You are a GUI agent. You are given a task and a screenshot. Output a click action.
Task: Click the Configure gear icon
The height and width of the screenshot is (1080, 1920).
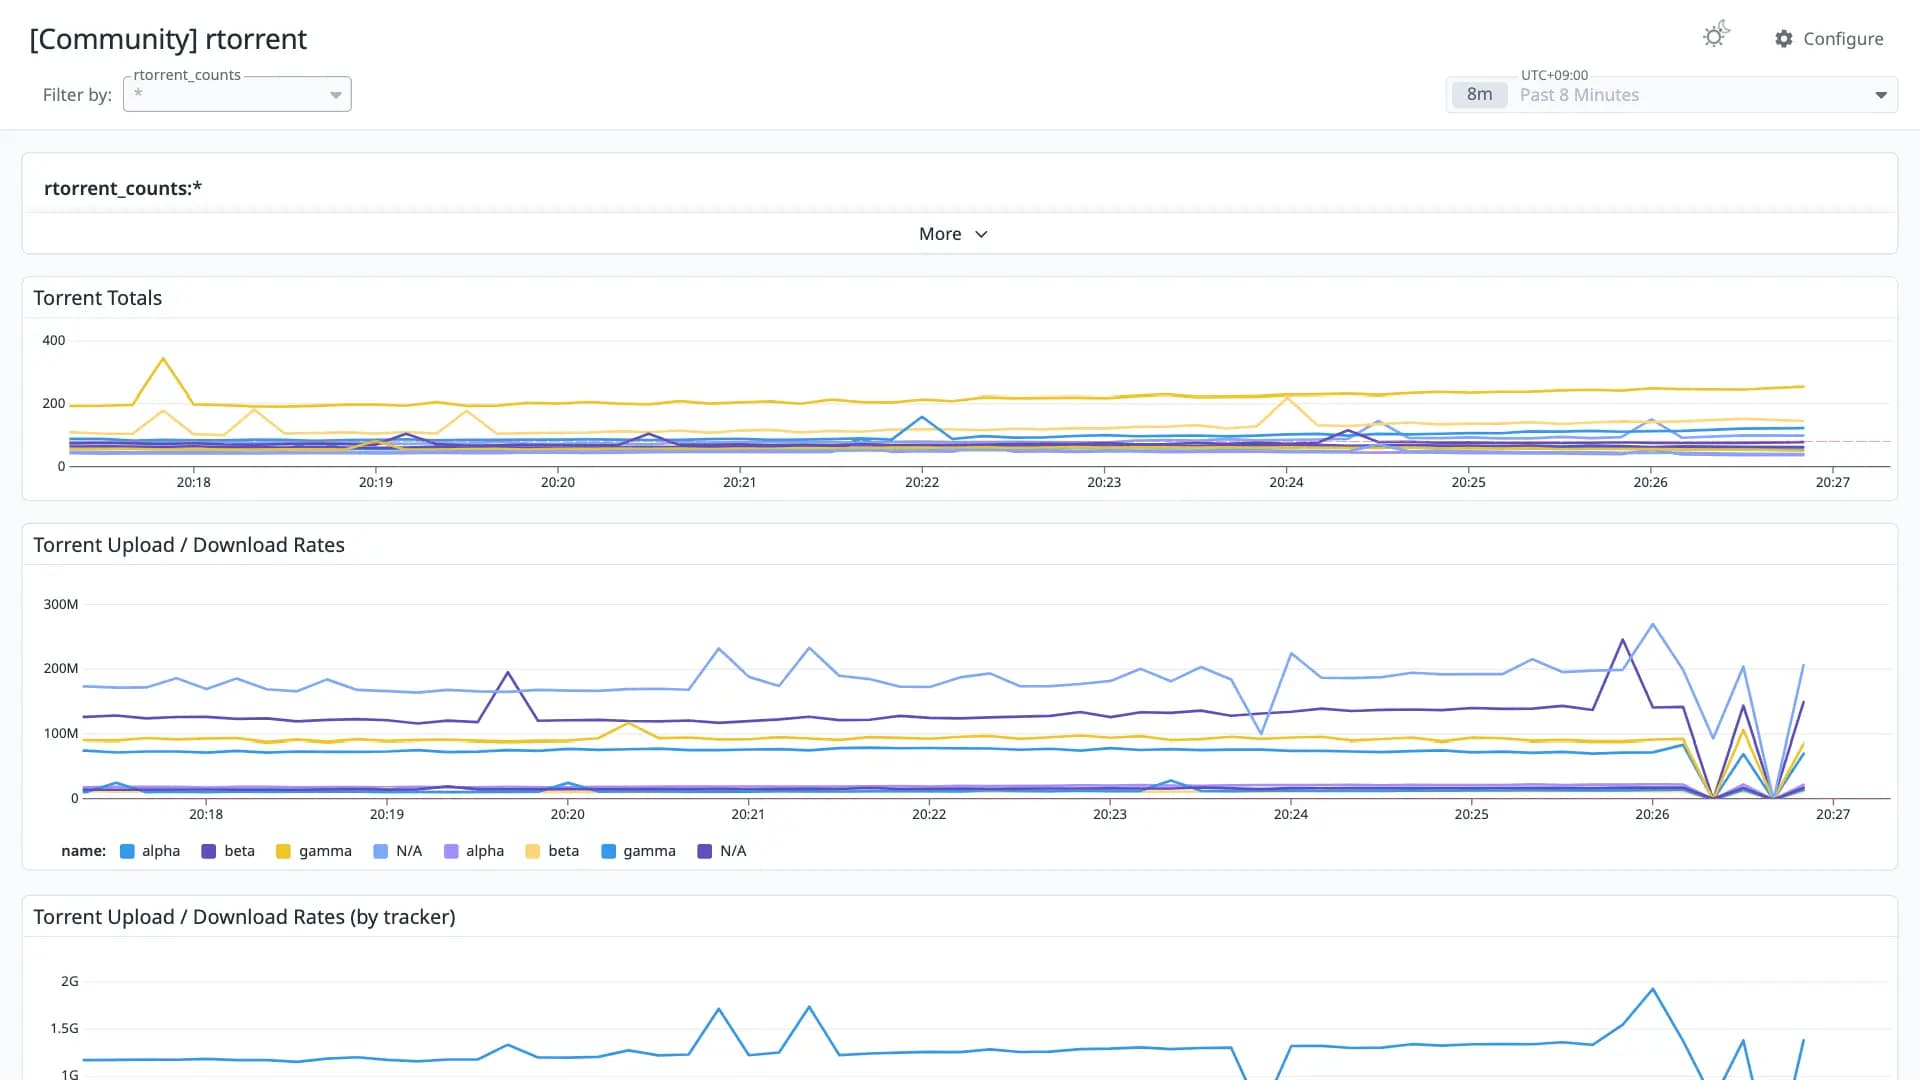pyautogui.click(x=1784, y=39)
